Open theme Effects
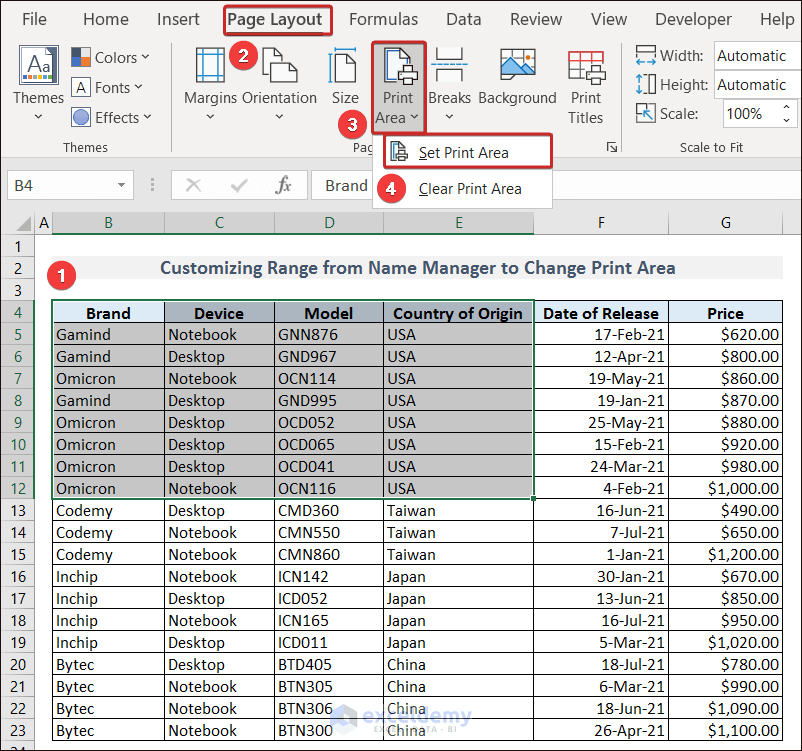This screenshot has height=751, width=802. click(x=110, y=117)
